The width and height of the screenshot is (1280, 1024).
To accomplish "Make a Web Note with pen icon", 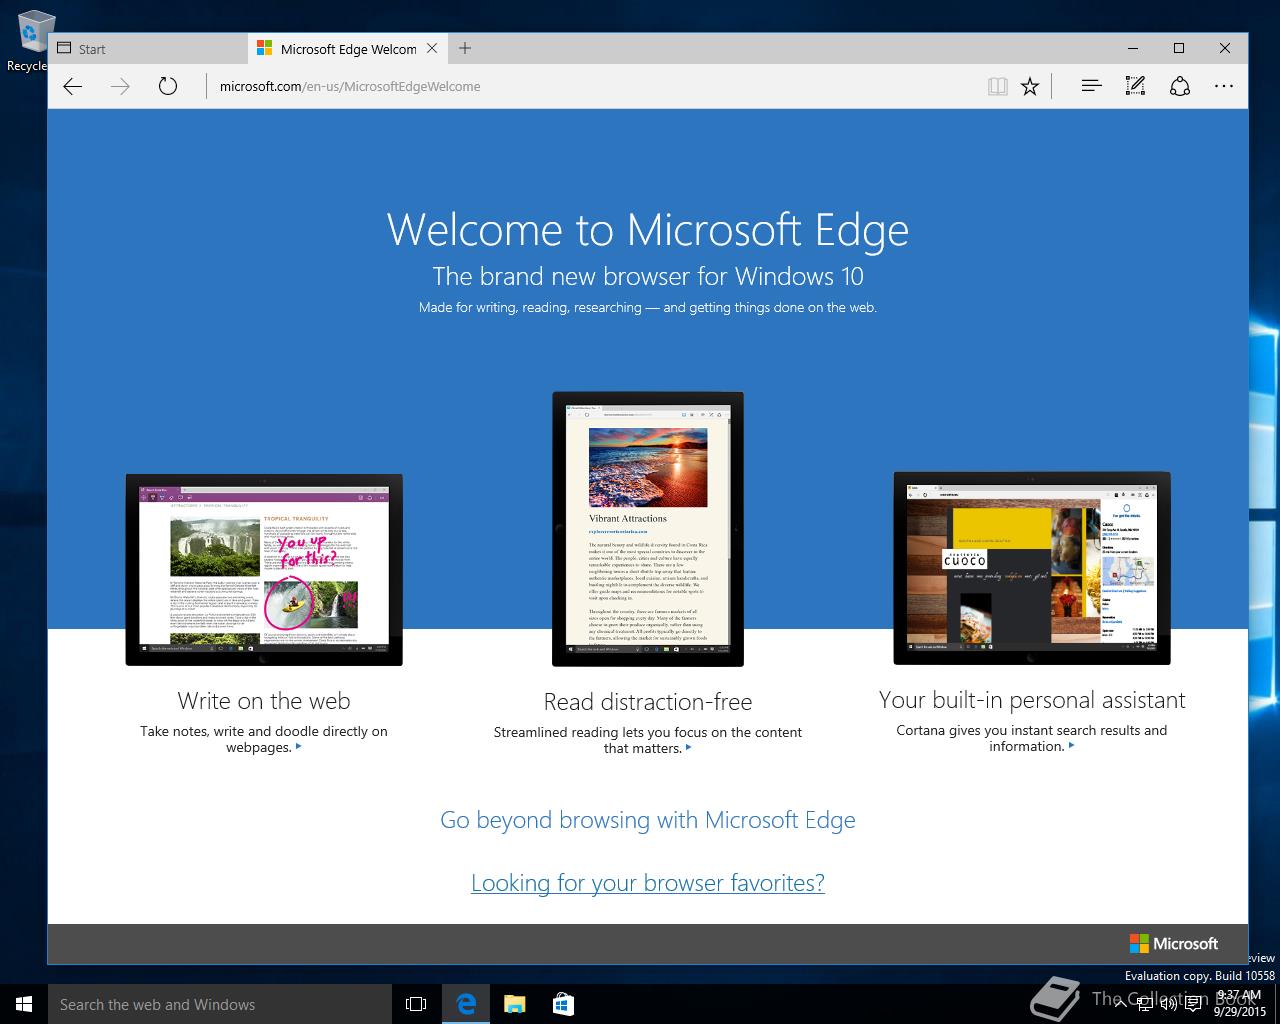I will 1135,86.
